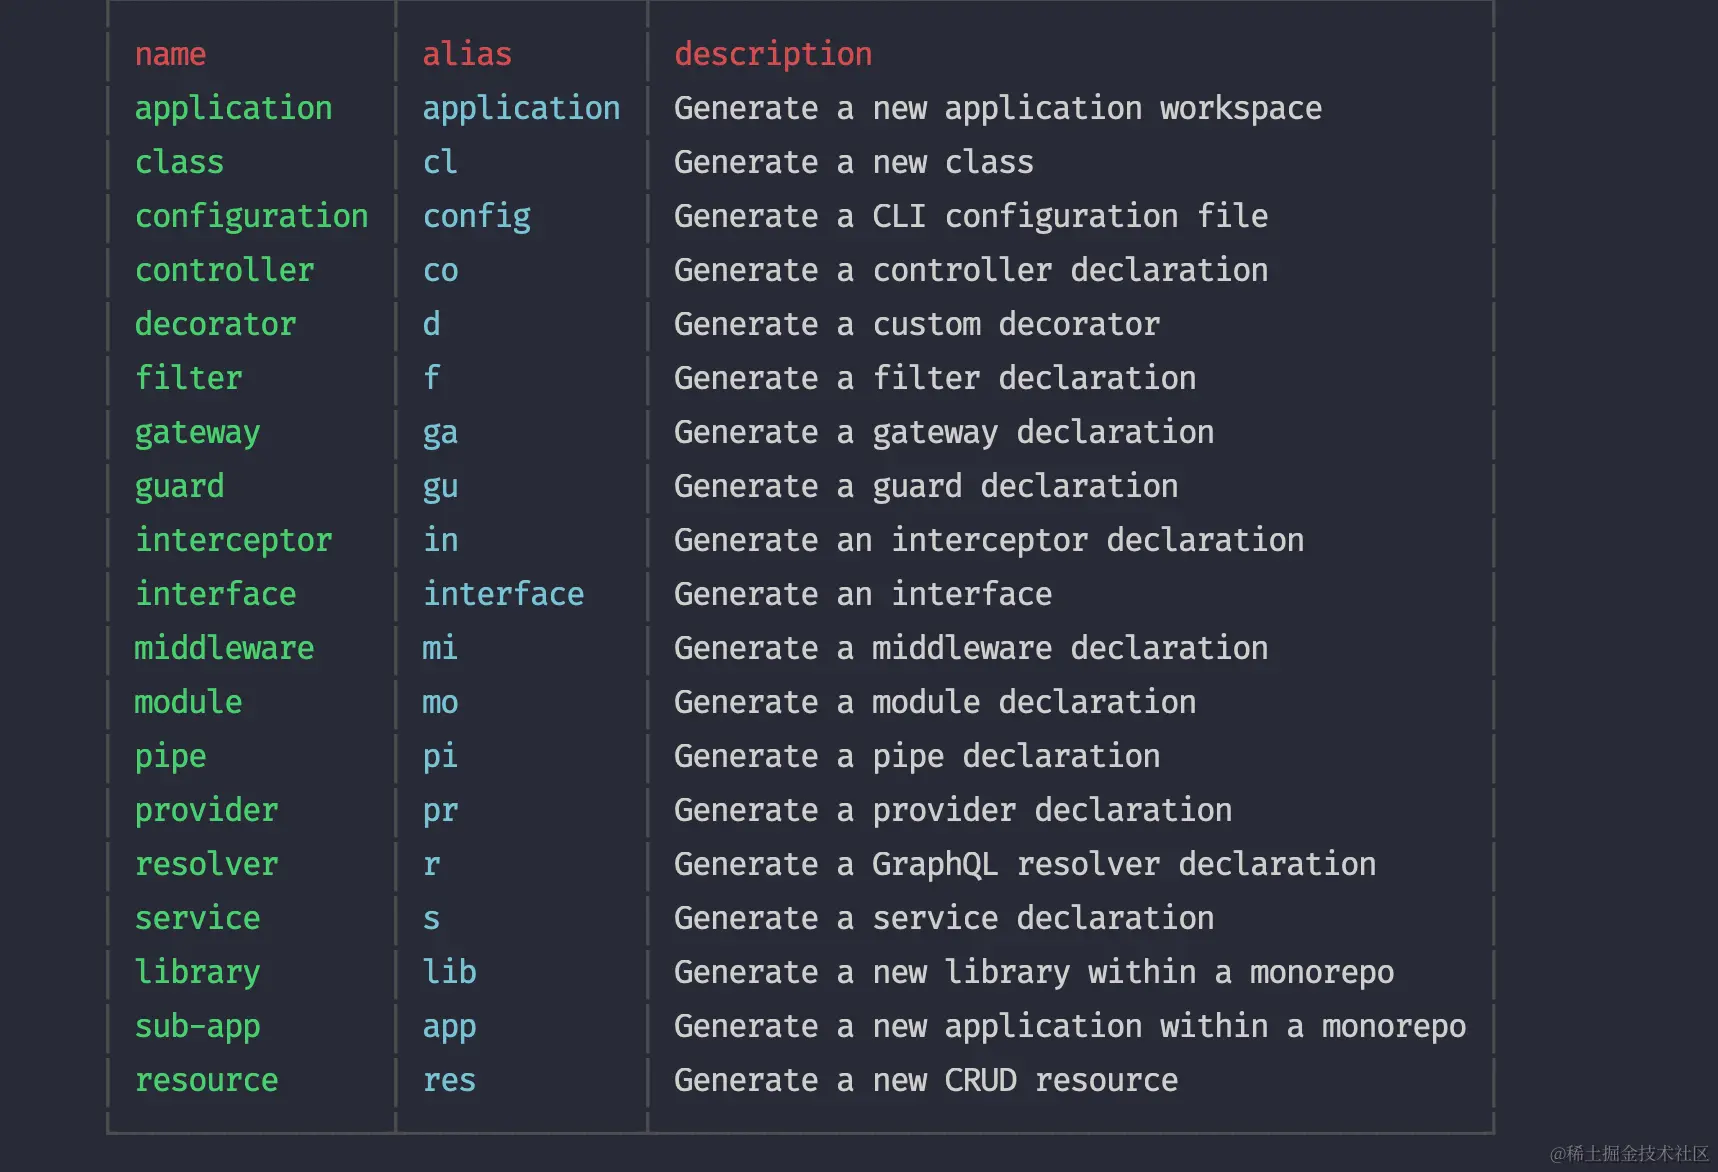Click 'Generate a new application workspace' description

(998, 108)
